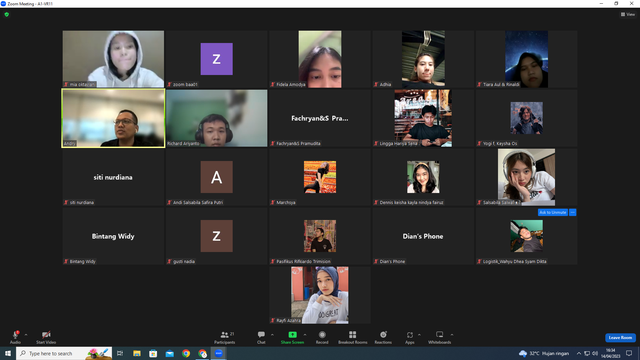640x360 pixels.
Task: Click gusti nadia brown Z avatar
Action: point(217,236)
